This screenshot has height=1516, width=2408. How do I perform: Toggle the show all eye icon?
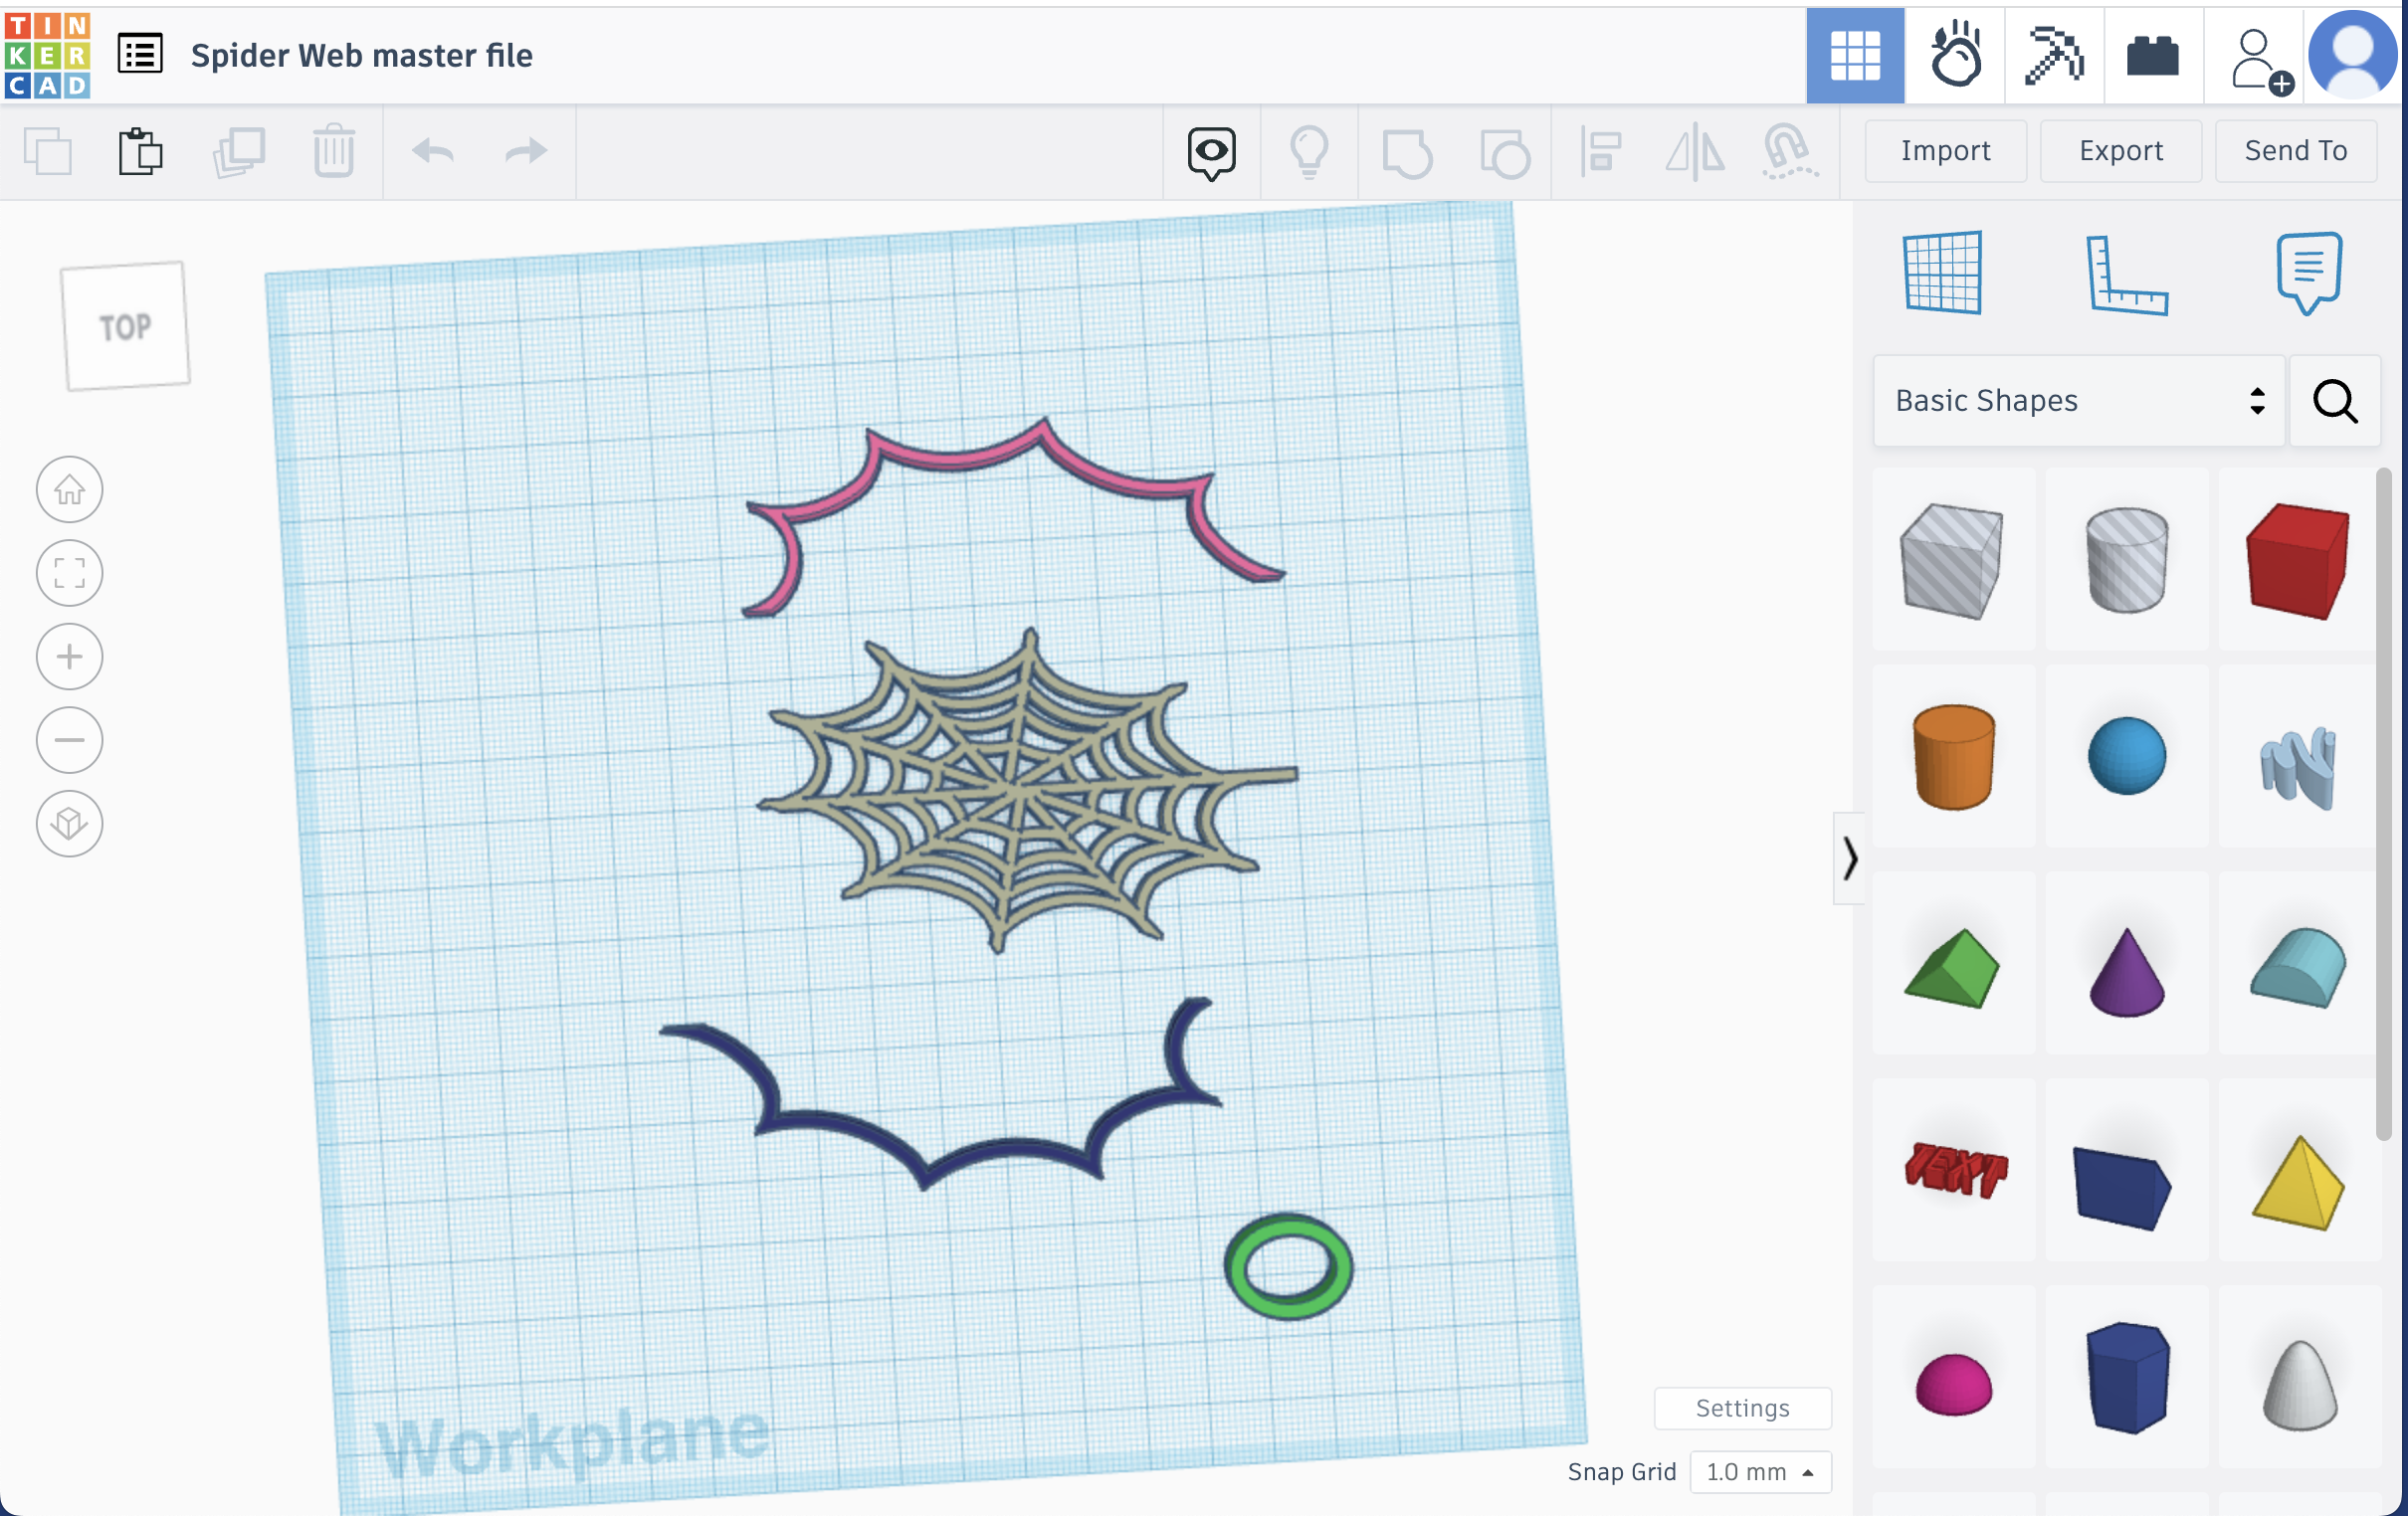1211,152
